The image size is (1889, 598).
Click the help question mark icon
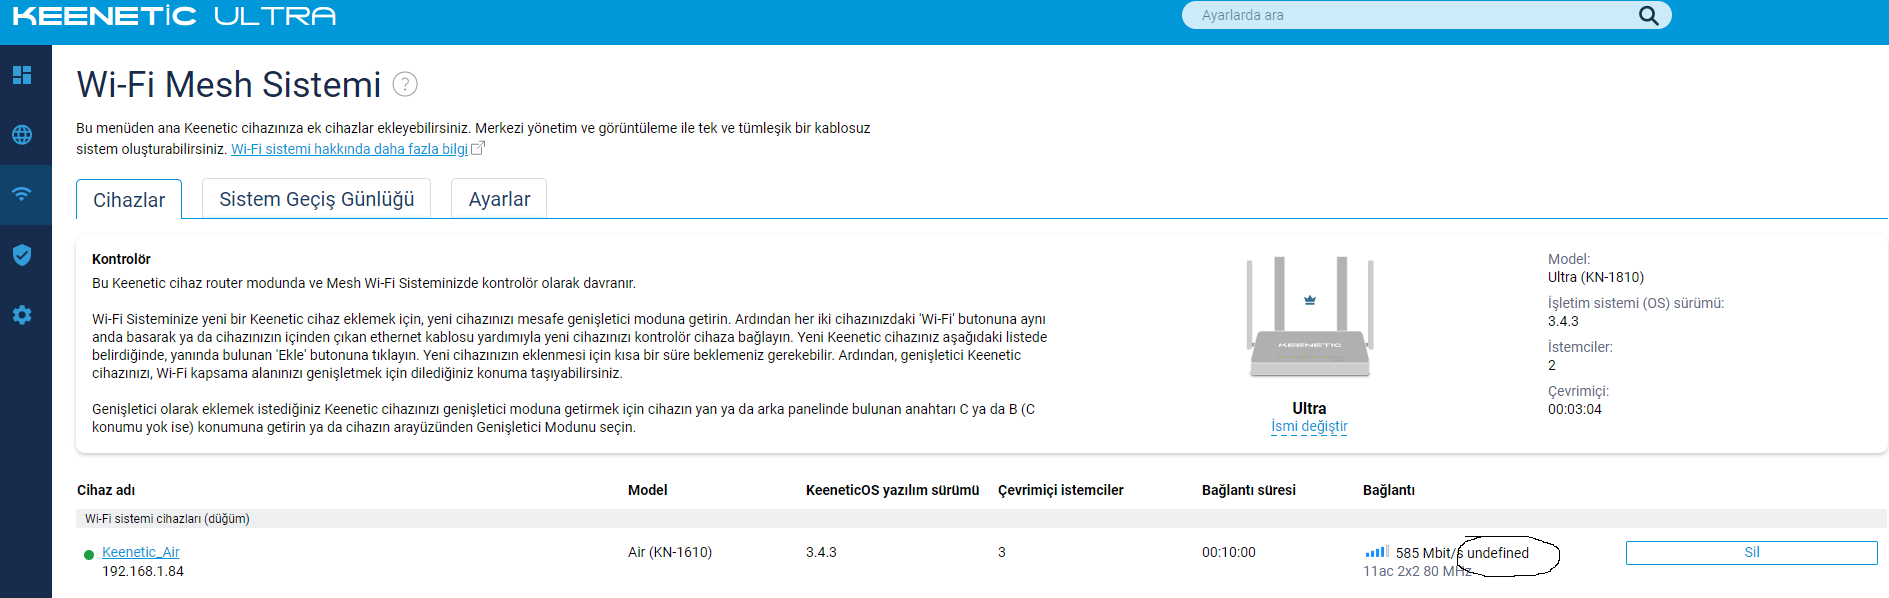(405, 84)
